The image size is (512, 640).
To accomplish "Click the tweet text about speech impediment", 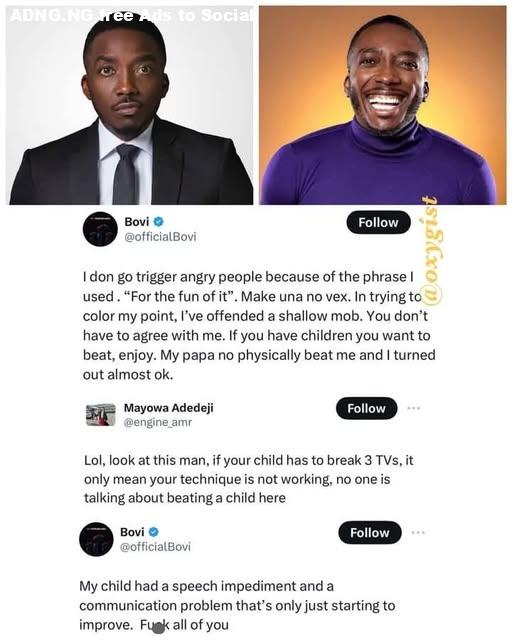I will coord(237,605).
